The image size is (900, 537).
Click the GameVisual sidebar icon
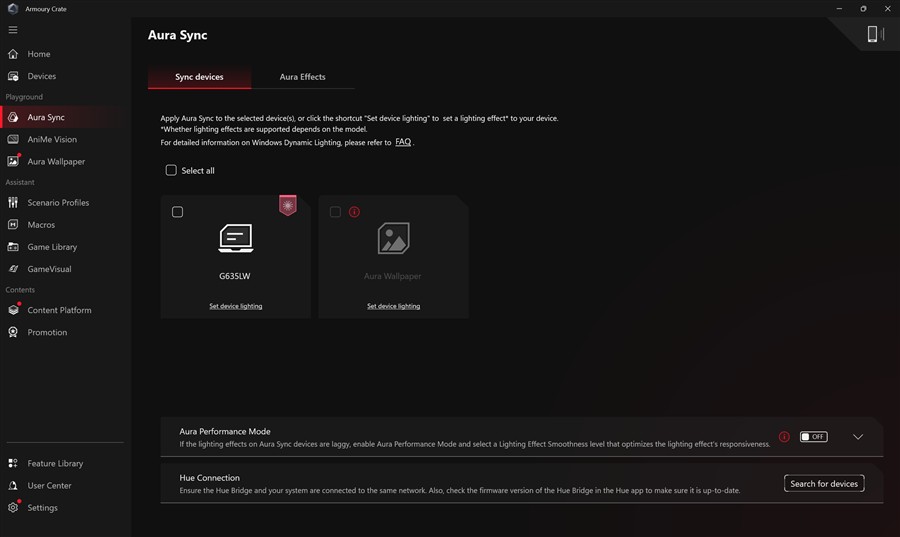pos(13,269)
